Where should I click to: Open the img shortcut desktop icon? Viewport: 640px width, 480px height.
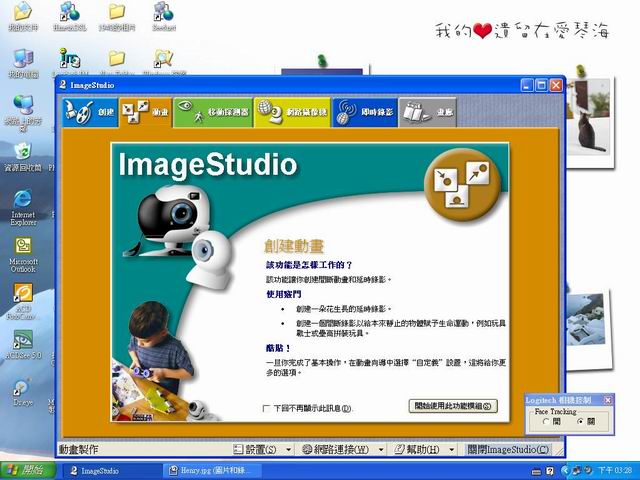click(70, 59)
